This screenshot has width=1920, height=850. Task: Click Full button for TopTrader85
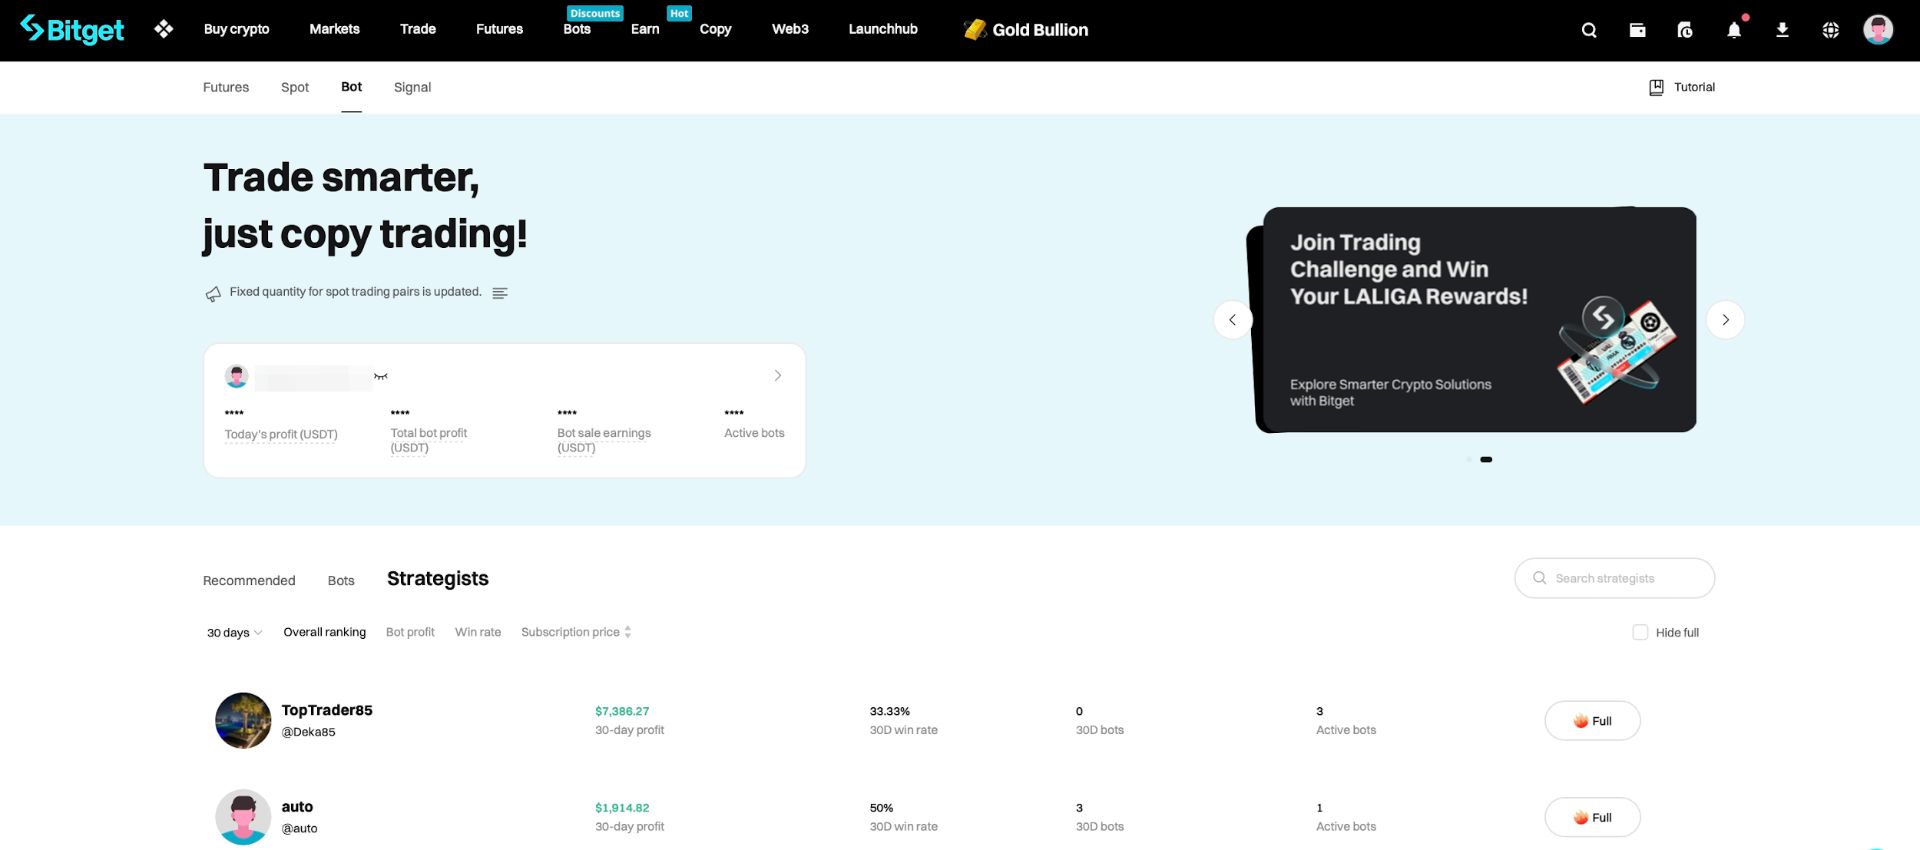point(1592,721)
